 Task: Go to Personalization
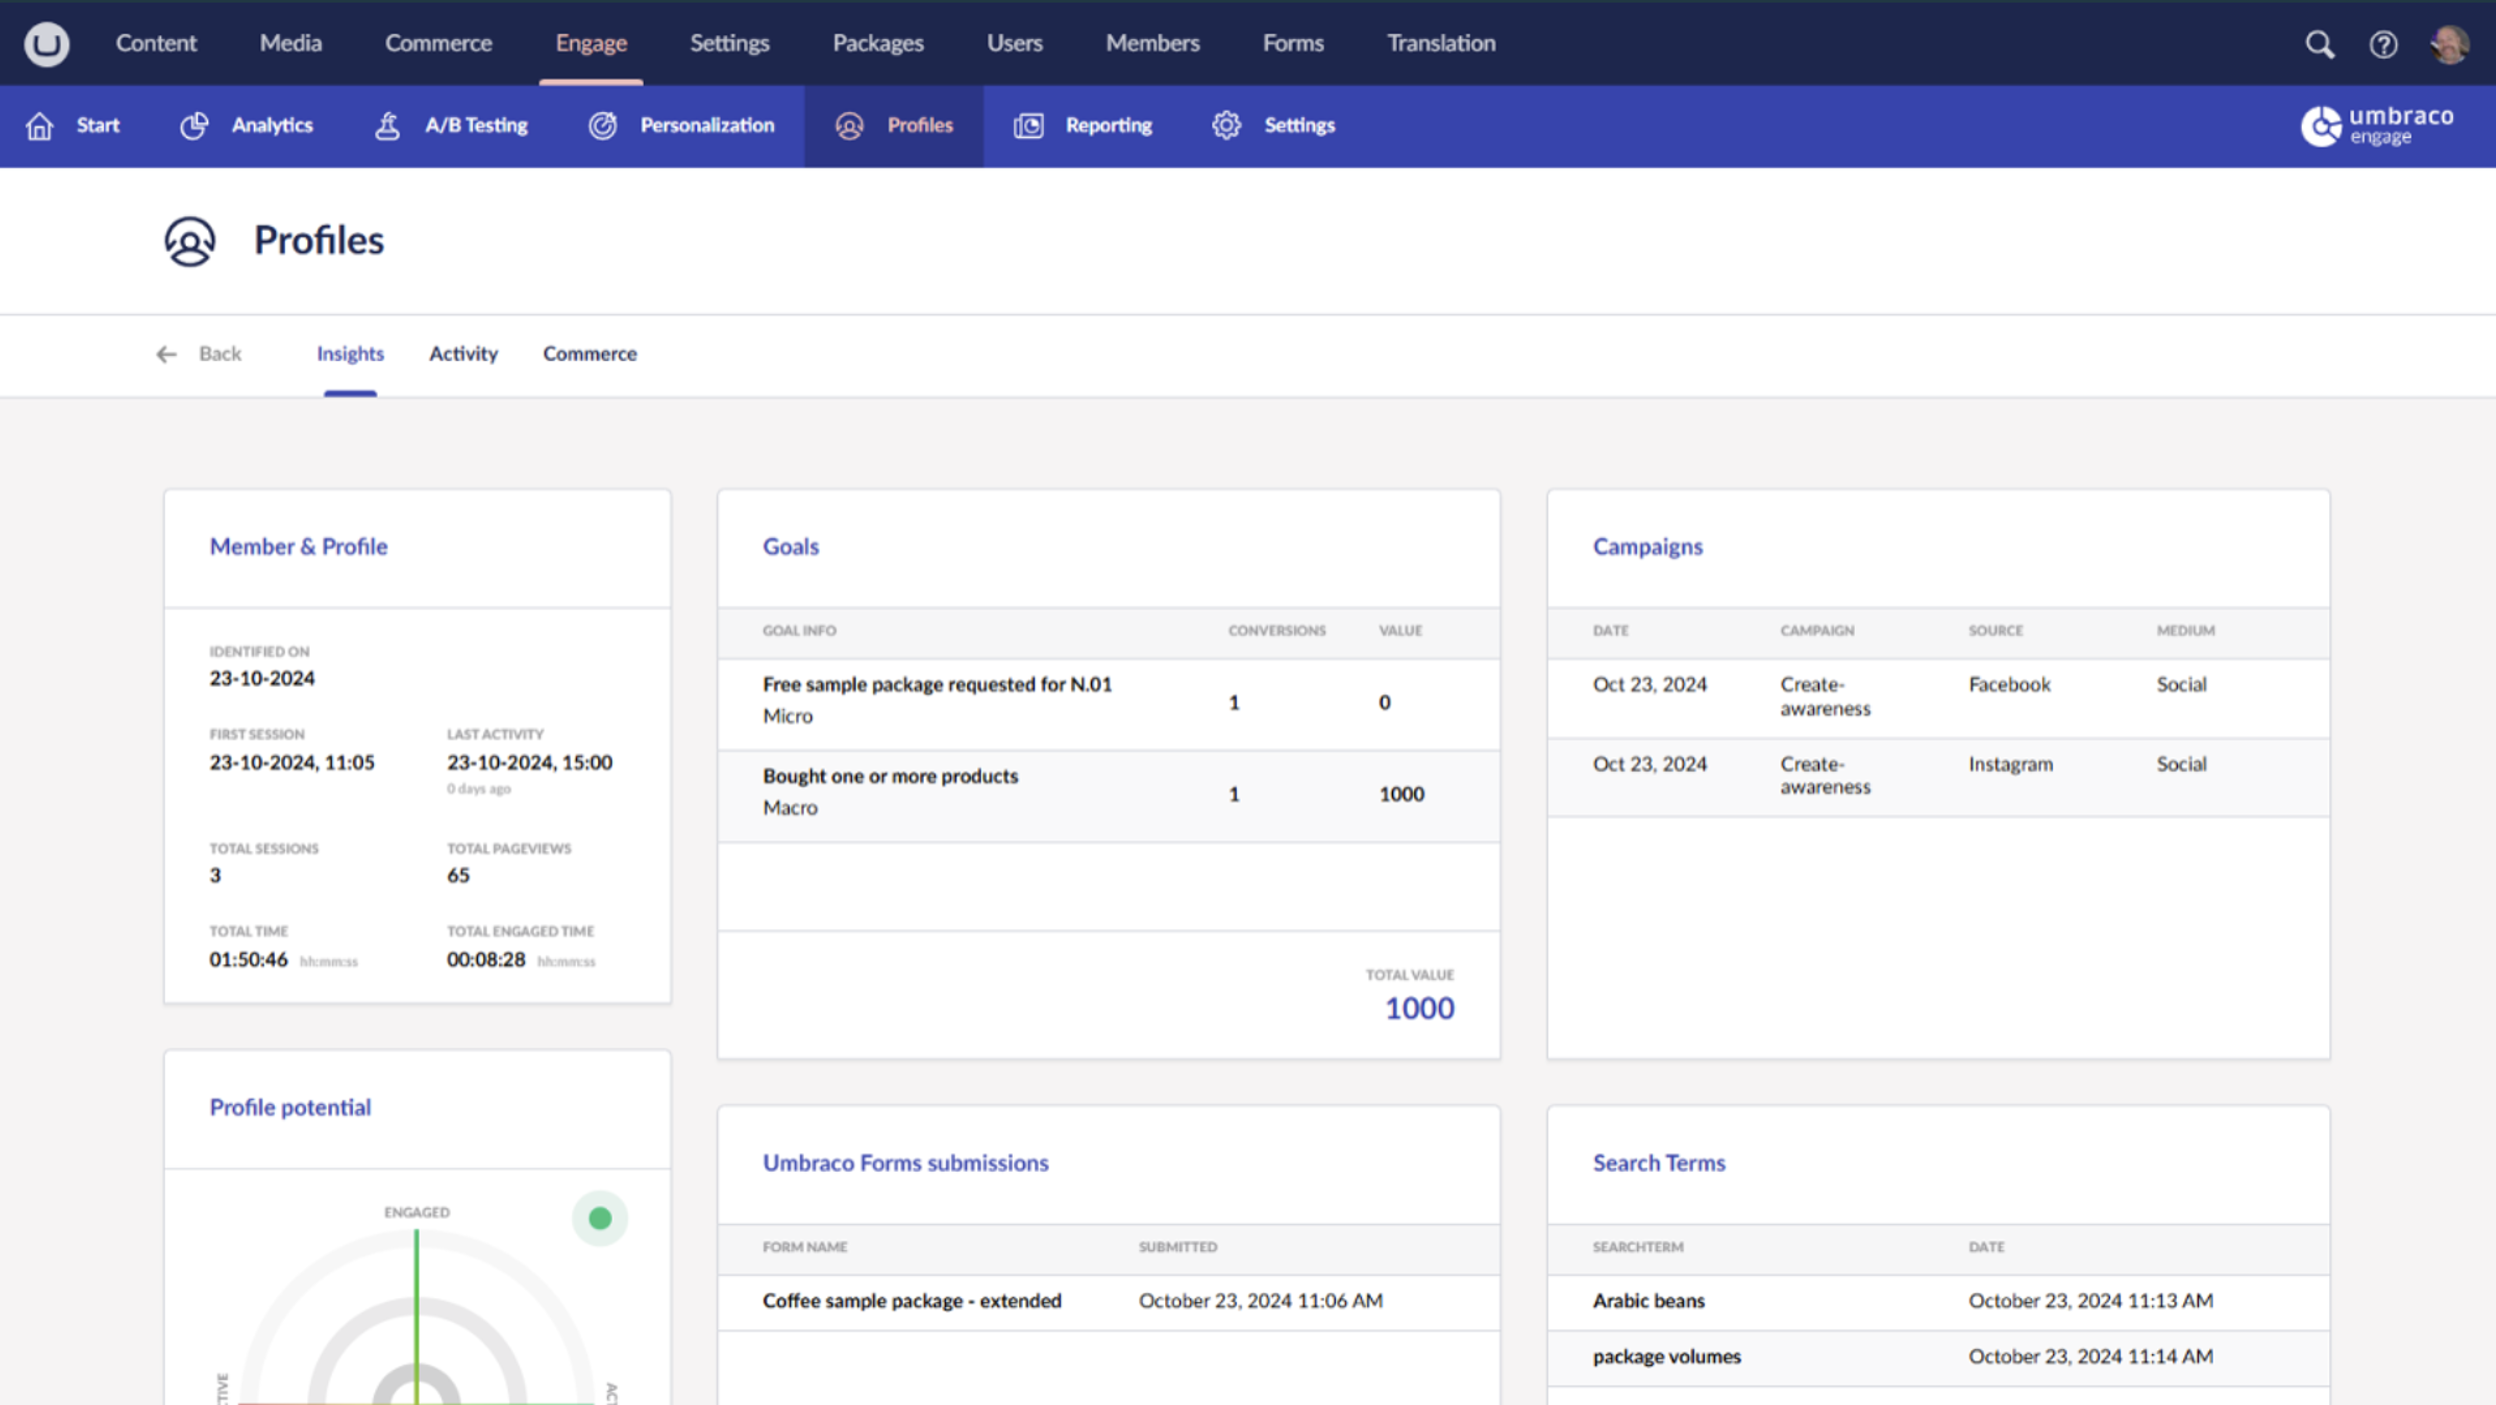click(707, 126)
